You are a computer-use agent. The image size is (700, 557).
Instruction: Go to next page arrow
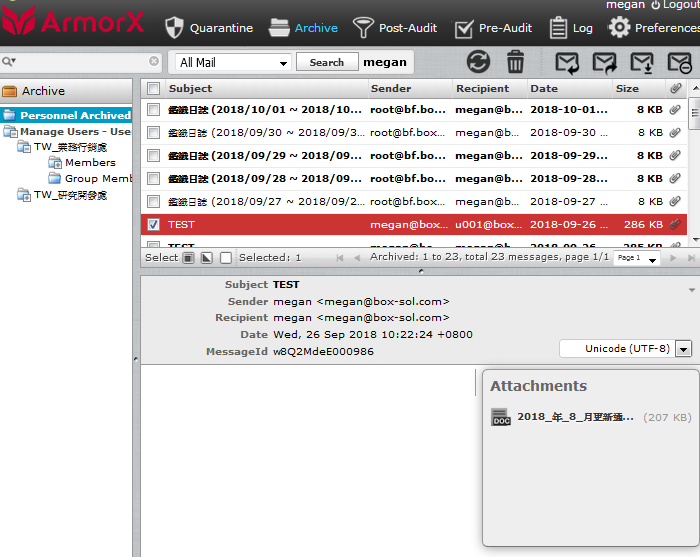click(673, 258)
